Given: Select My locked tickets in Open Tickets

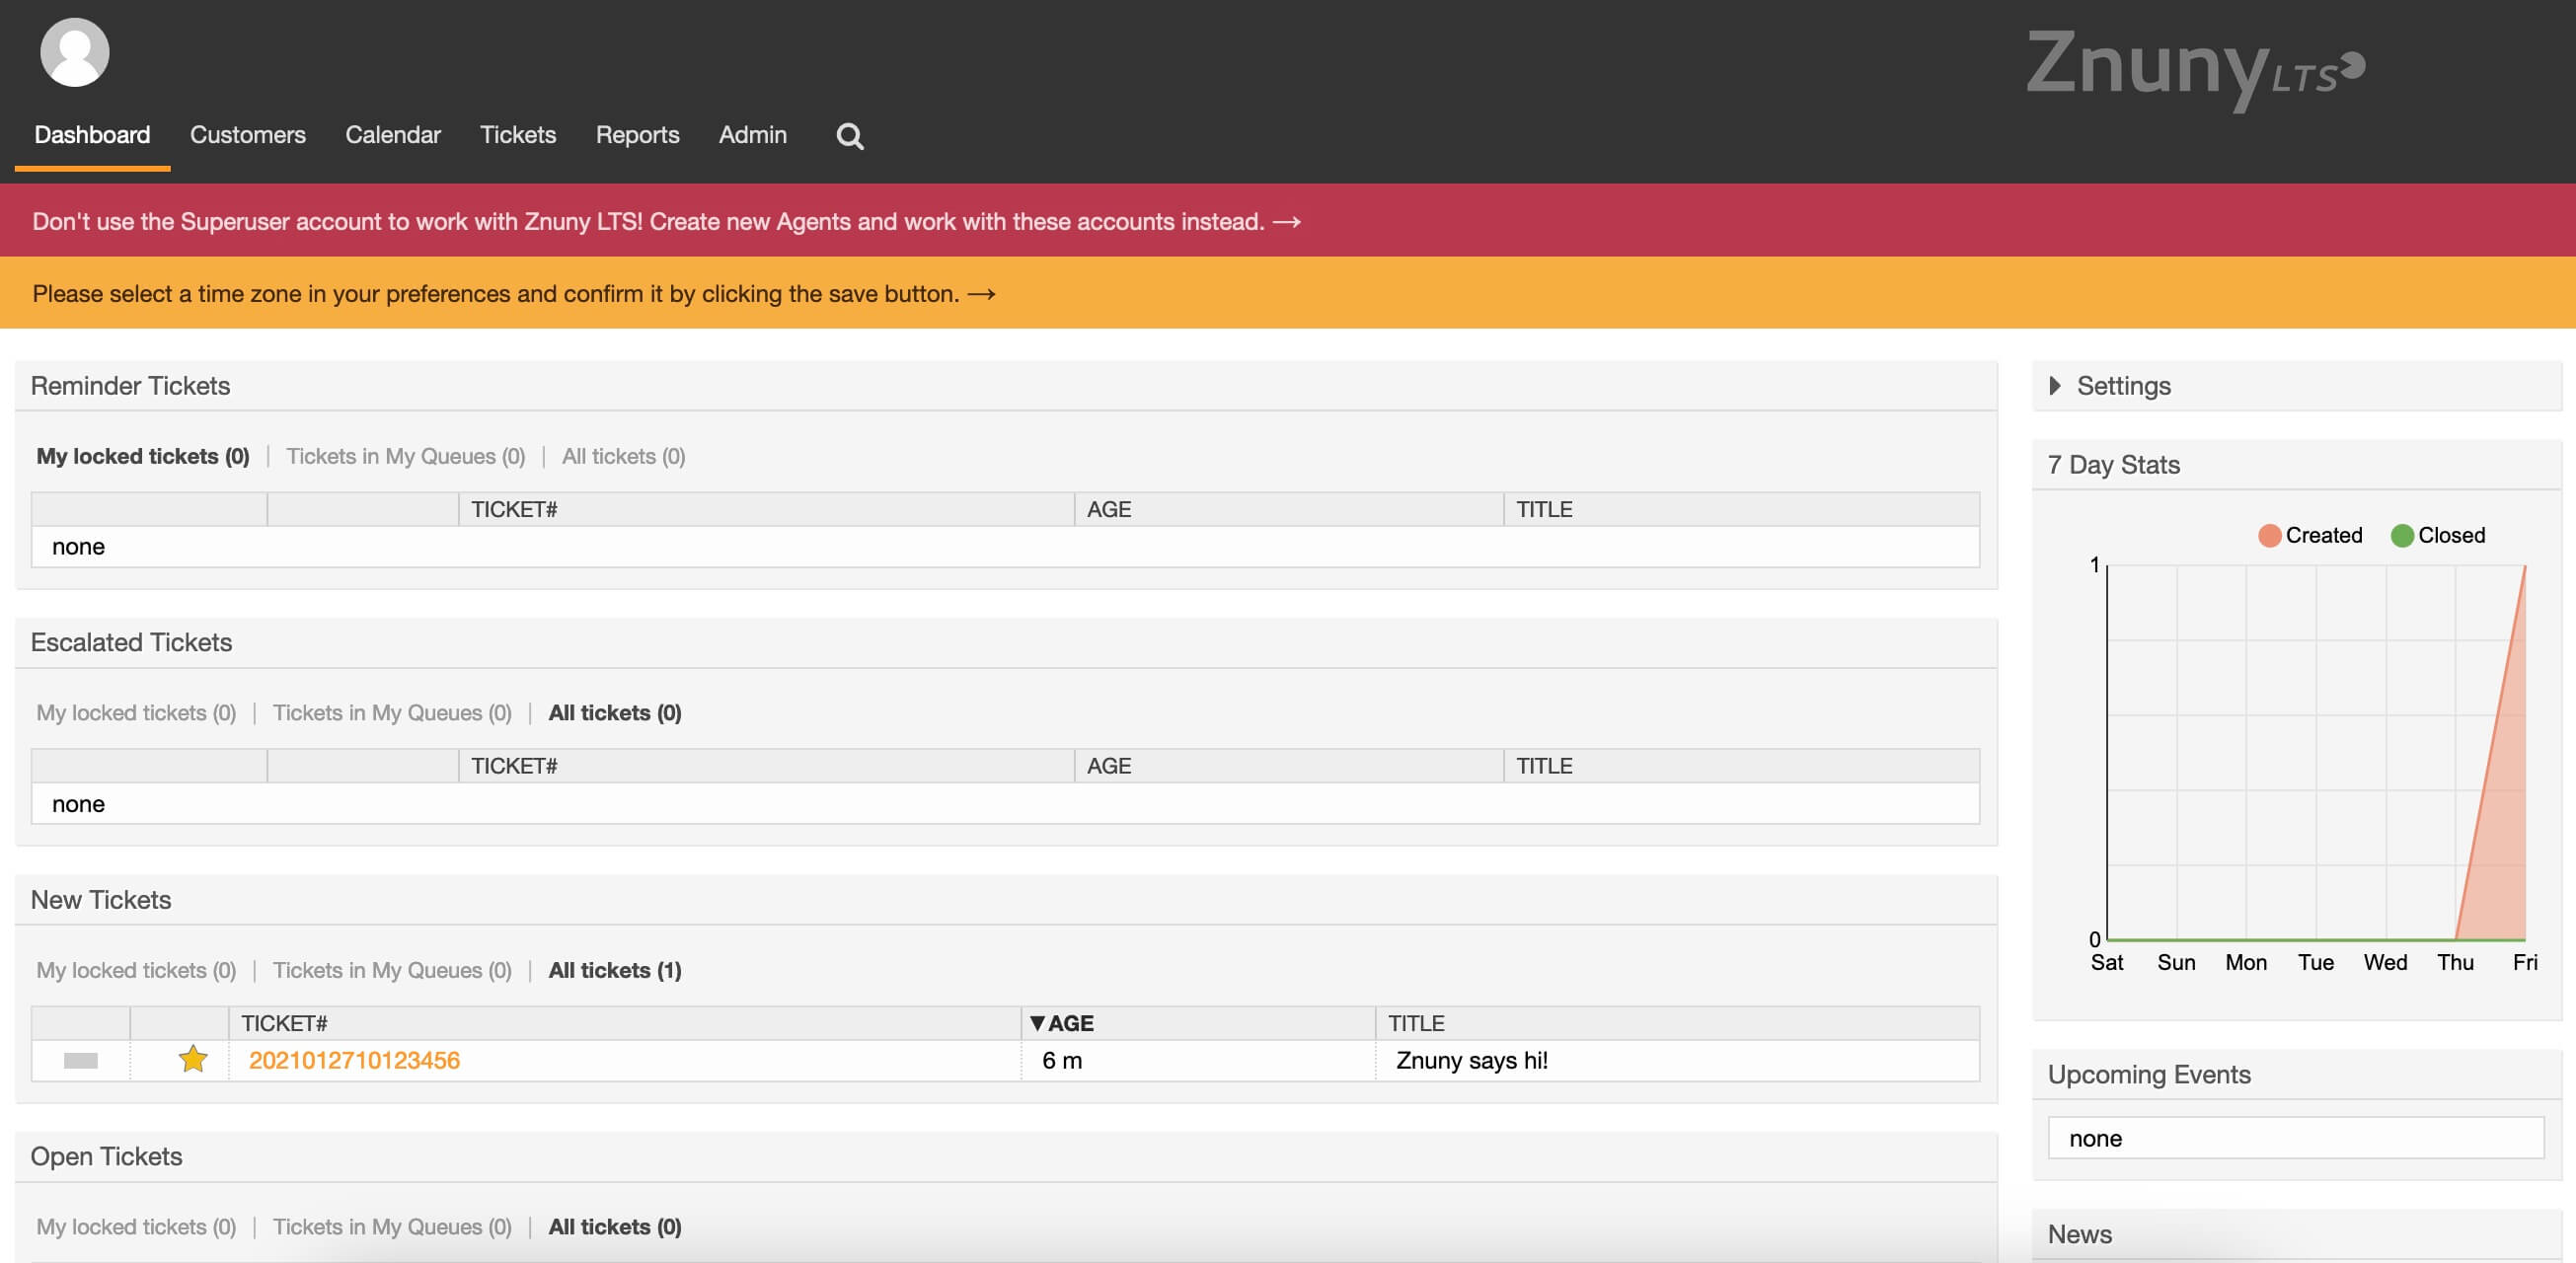Looking at the screenshot, I should 136,1226.
